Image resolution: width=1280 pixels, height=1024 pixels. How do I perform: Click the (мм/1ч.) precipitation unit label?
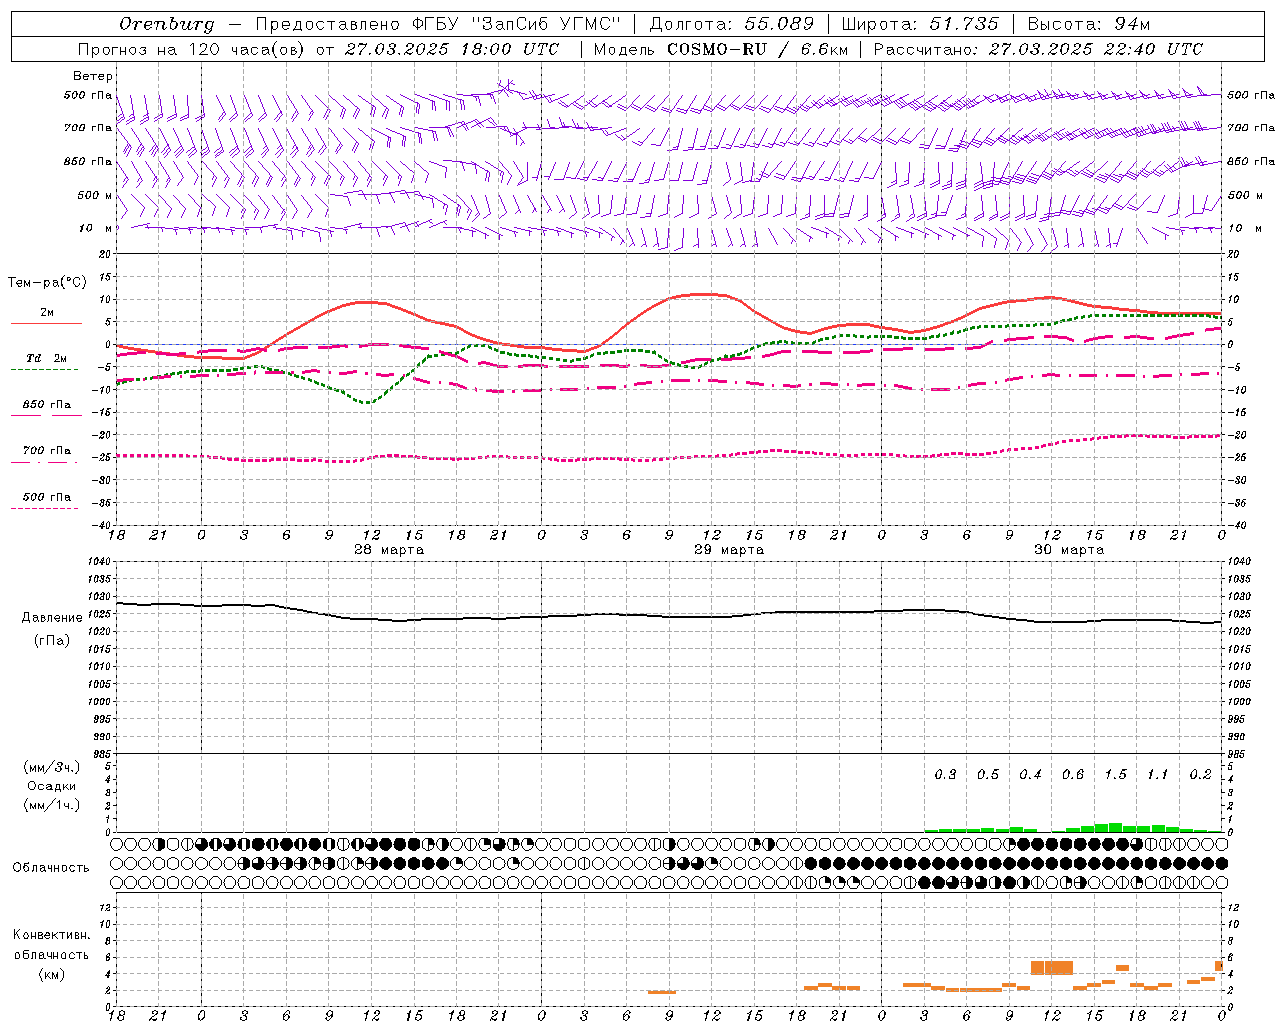click(x=52, y=805)
